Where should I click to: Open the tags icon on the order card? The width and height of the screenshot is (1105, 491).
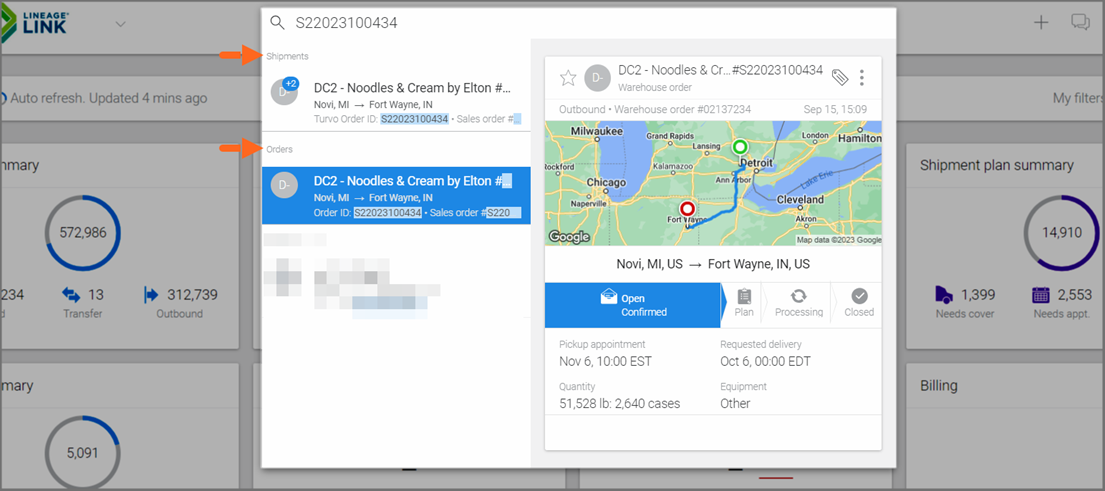[840, 77]
